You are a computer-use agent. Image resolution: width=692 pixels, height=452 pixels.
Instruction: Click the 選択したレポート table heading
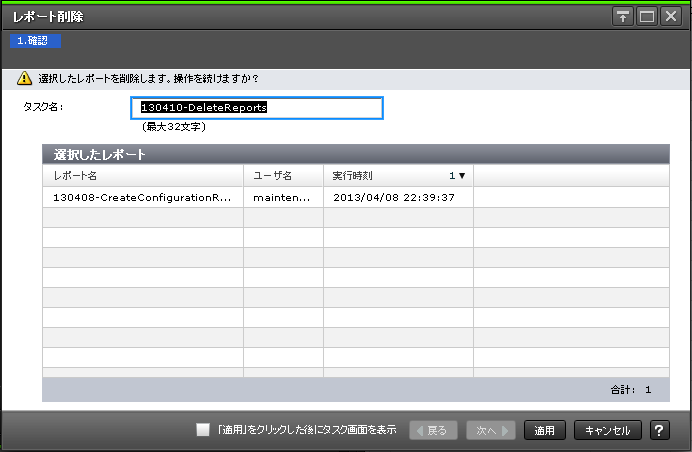click(x=100, y=154)
